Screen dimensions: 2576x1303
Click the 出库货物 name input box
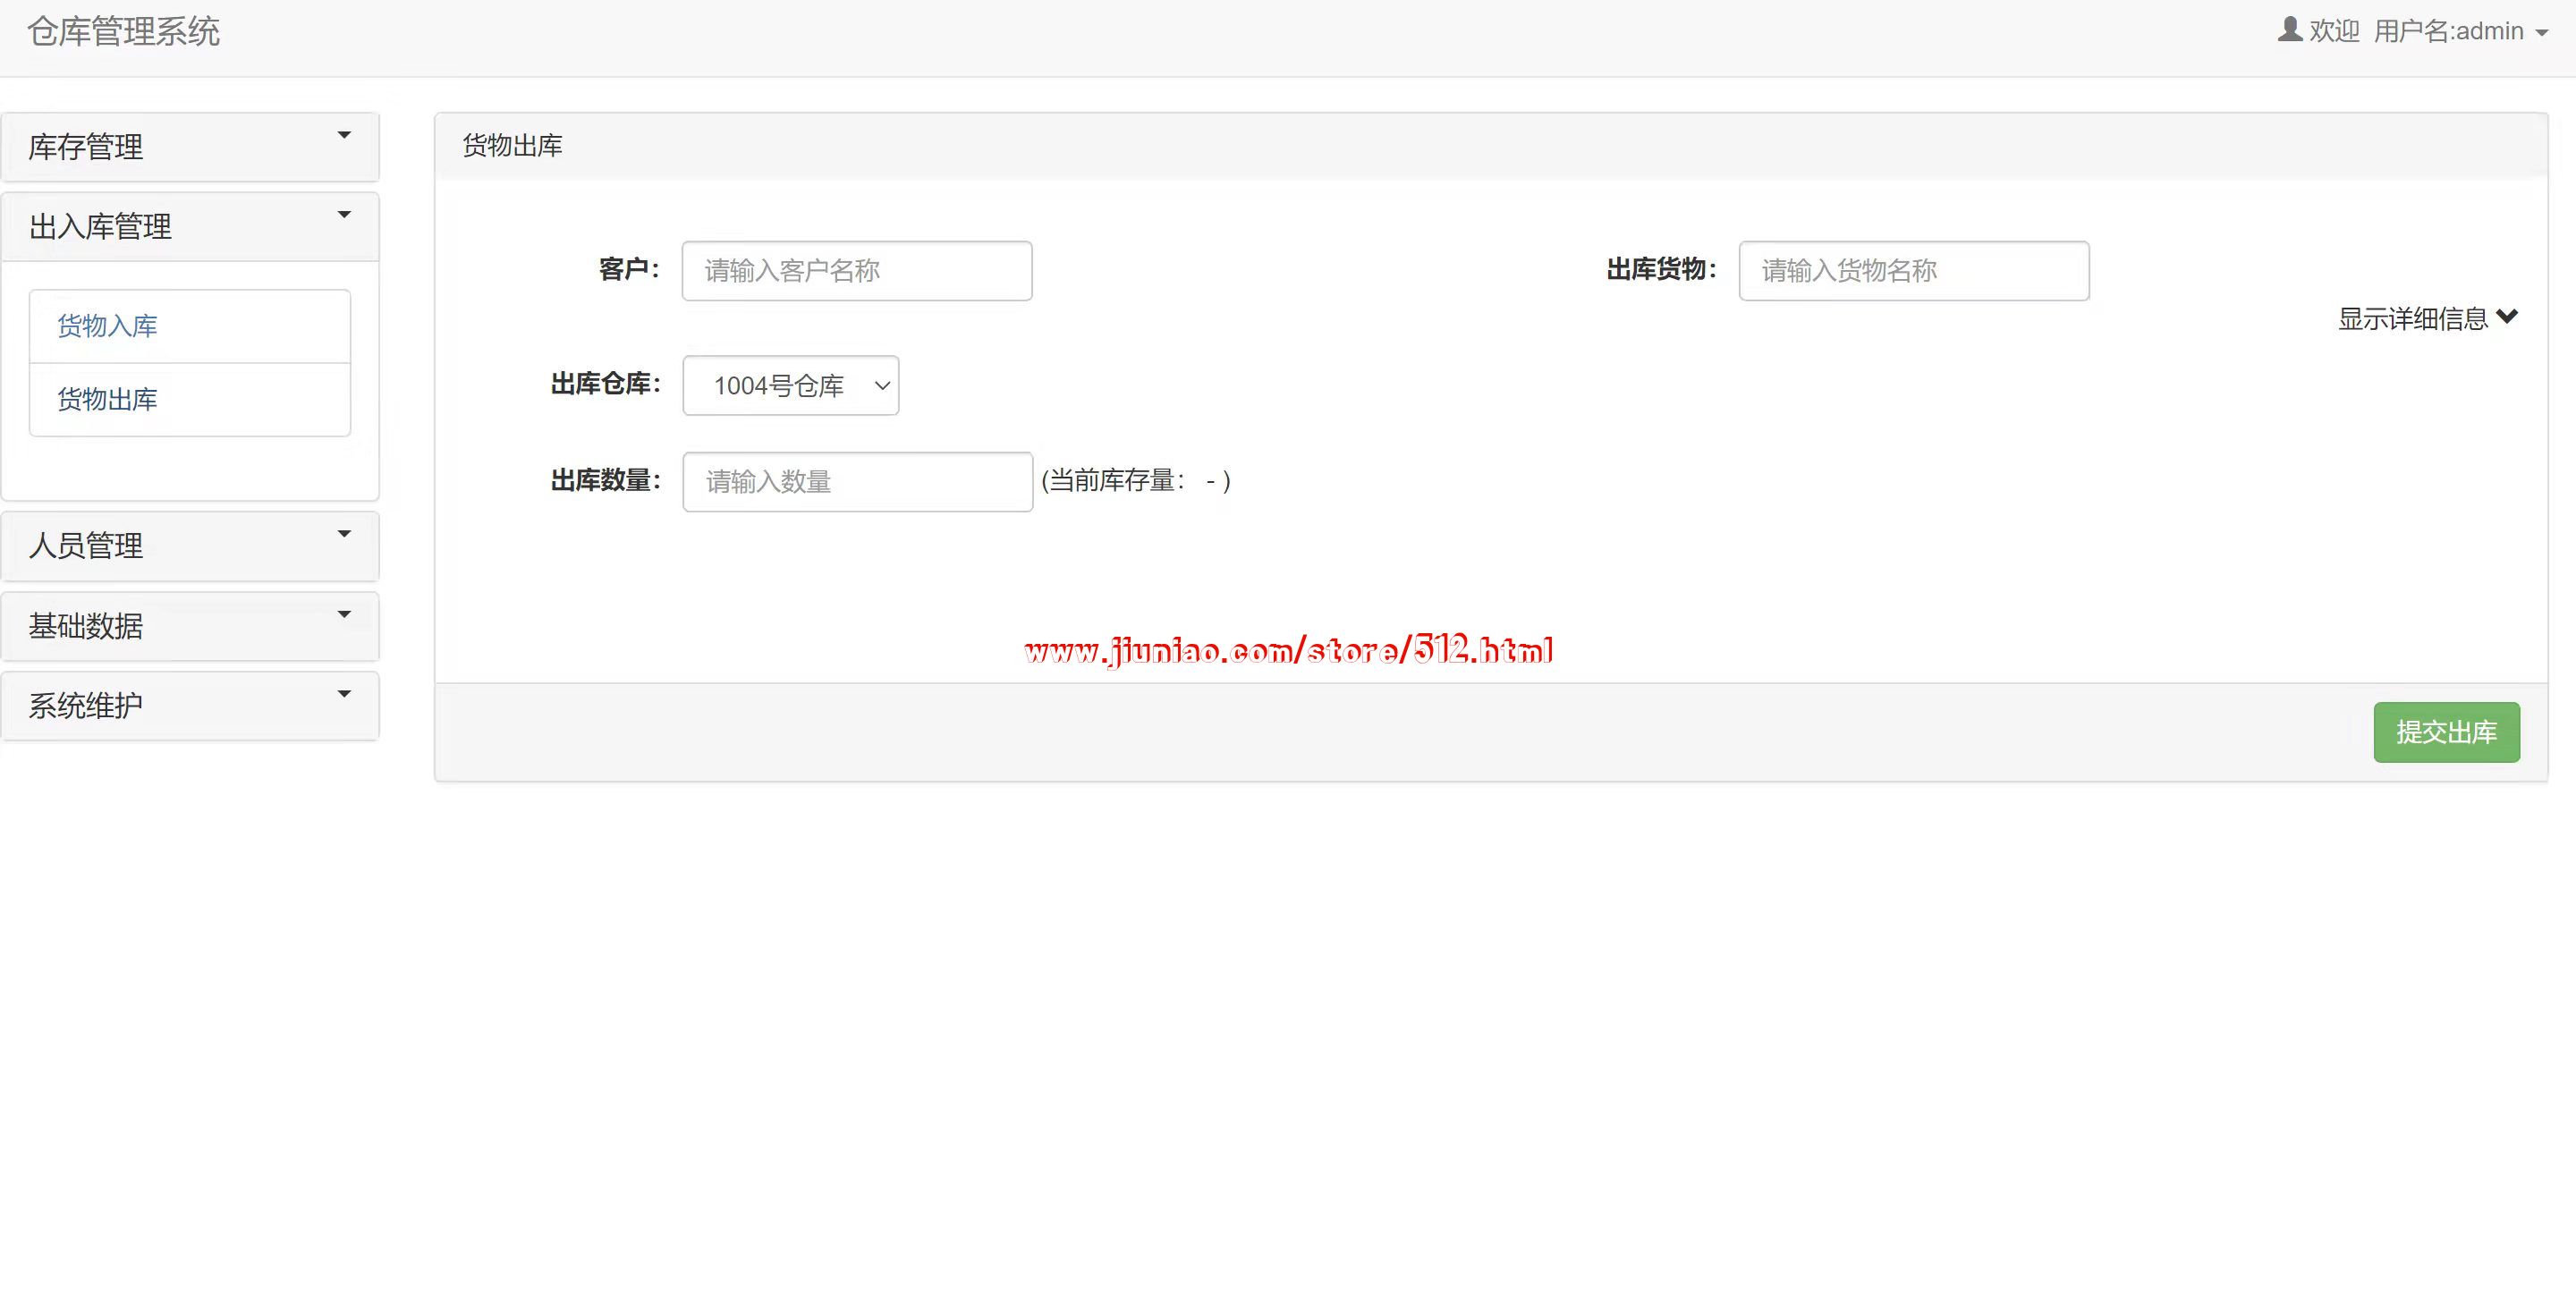(1913, 271)
